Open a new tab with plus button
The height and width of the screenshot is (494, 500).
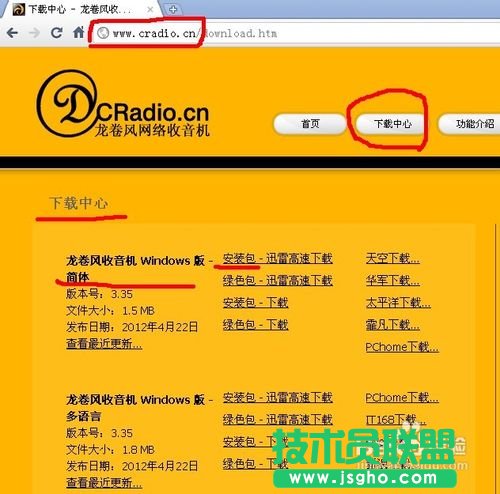[173, 10]
